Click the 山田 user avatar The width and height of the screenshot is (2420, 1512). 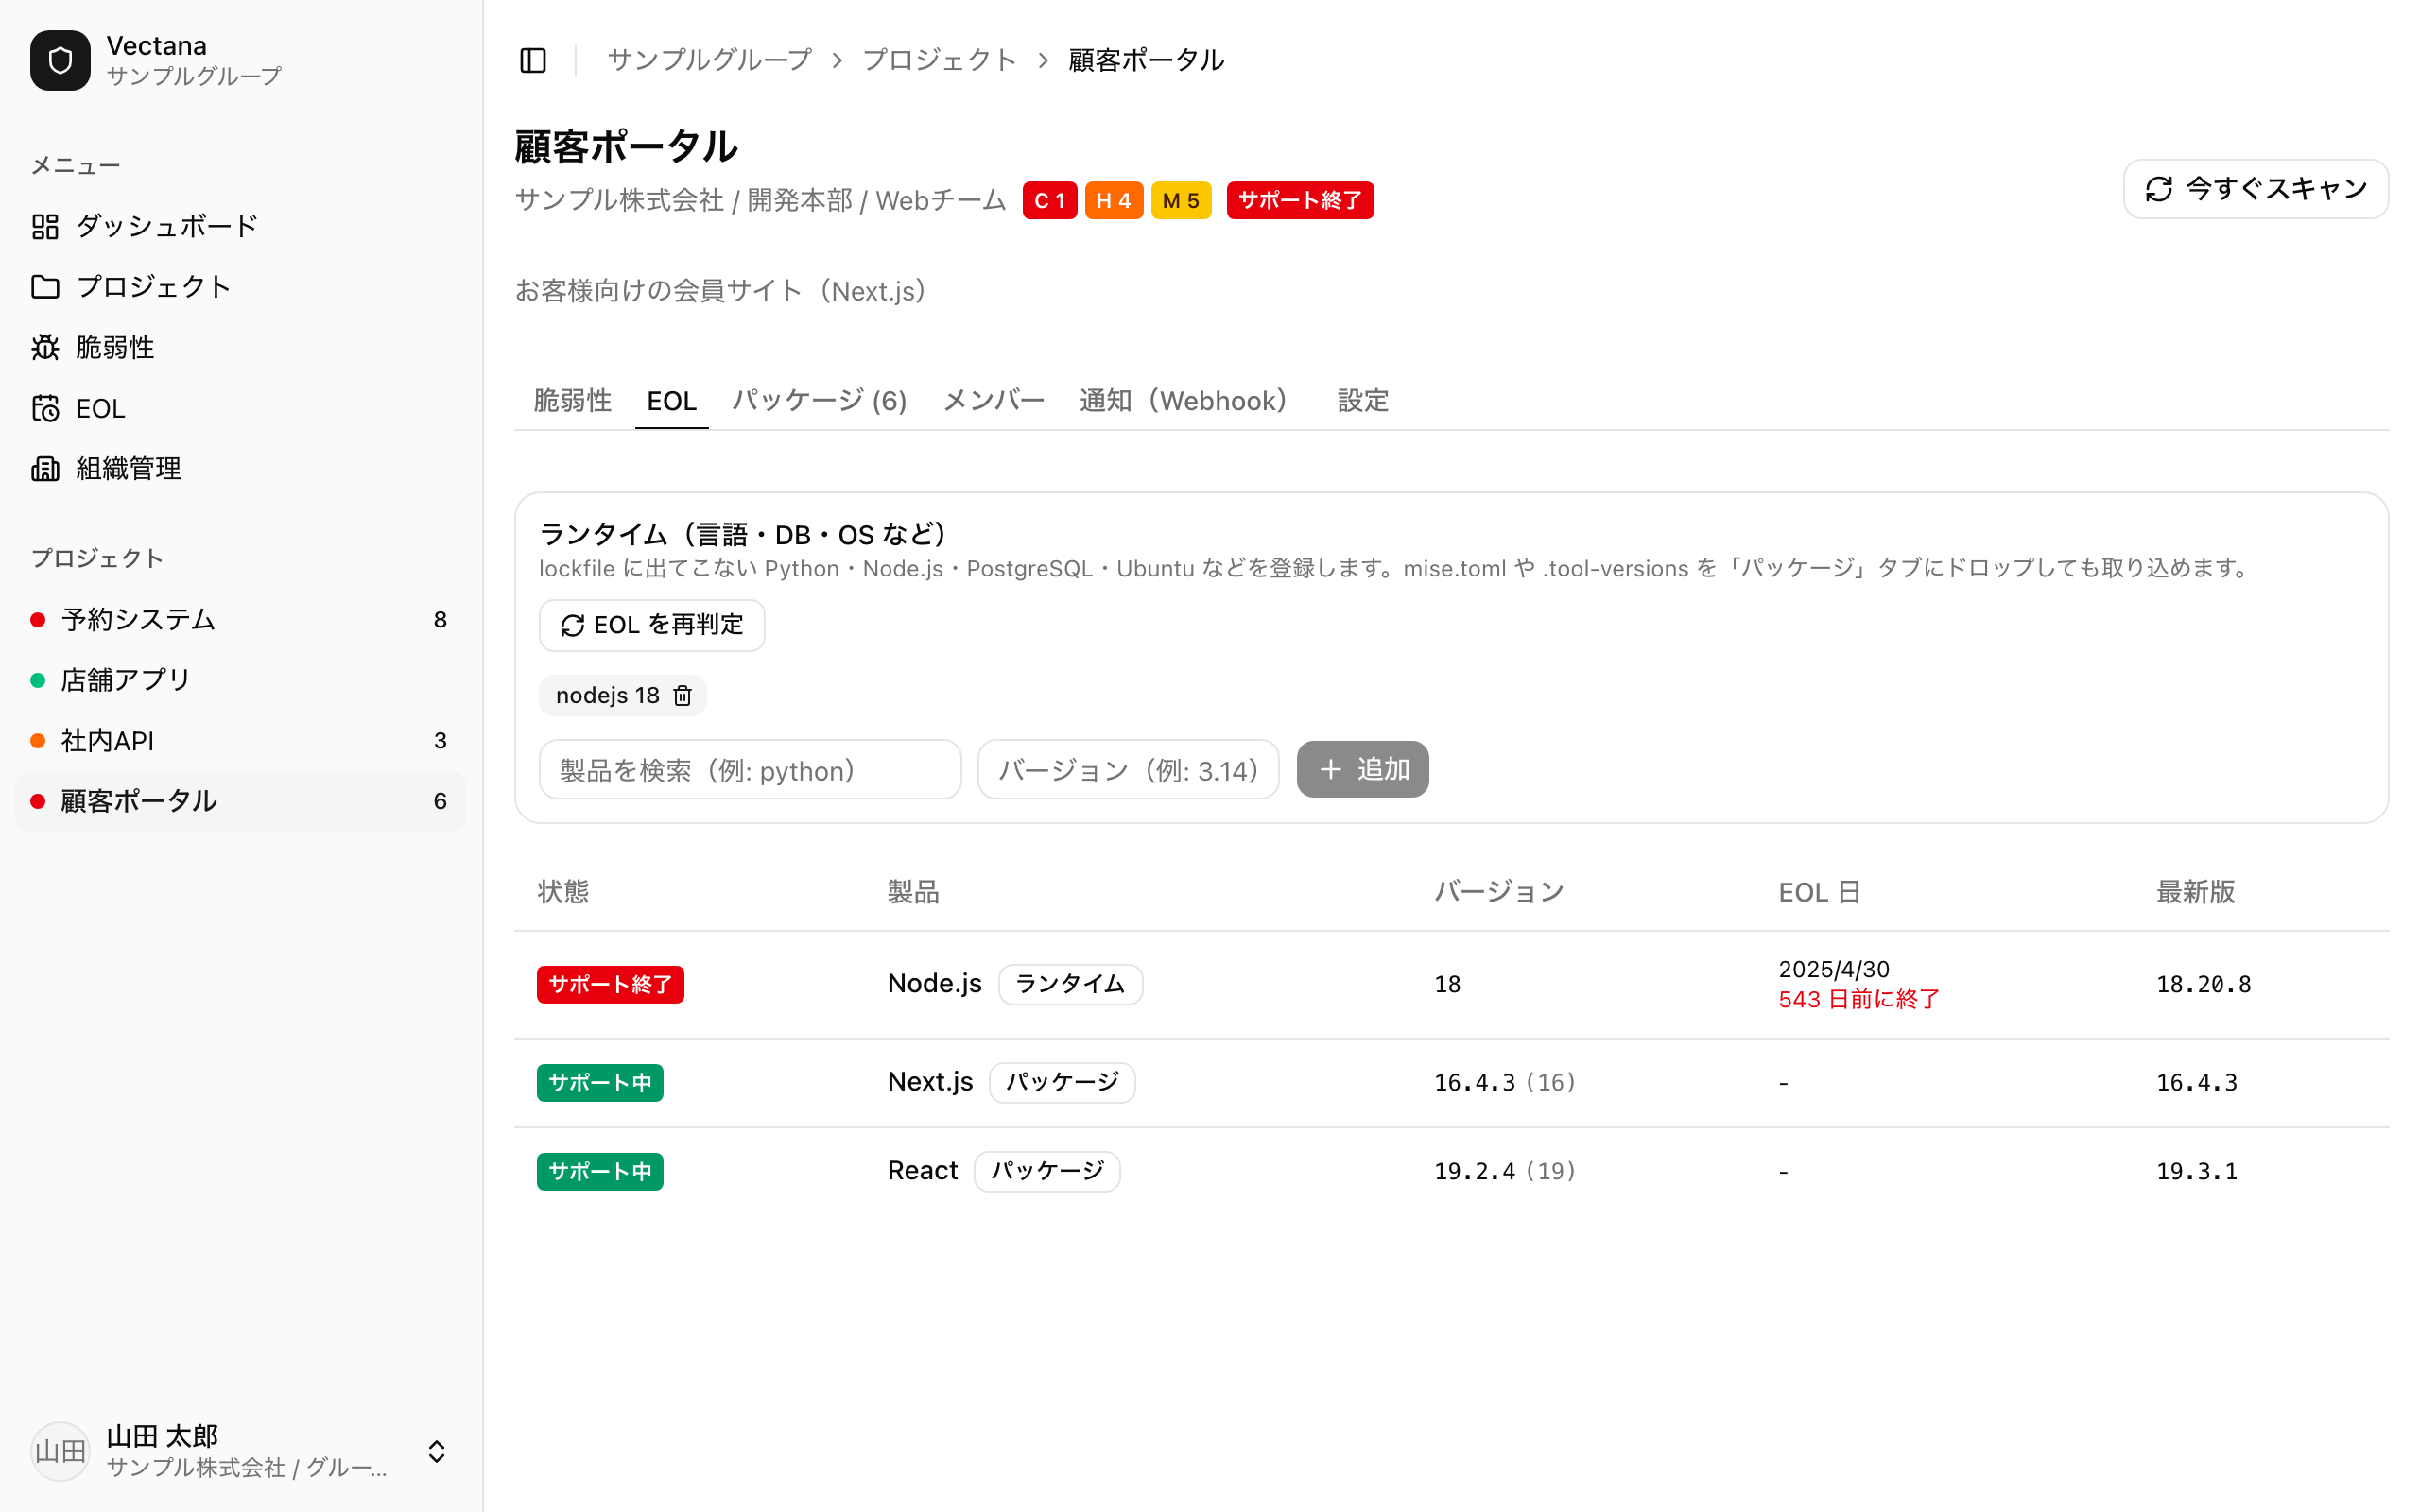60,1451
